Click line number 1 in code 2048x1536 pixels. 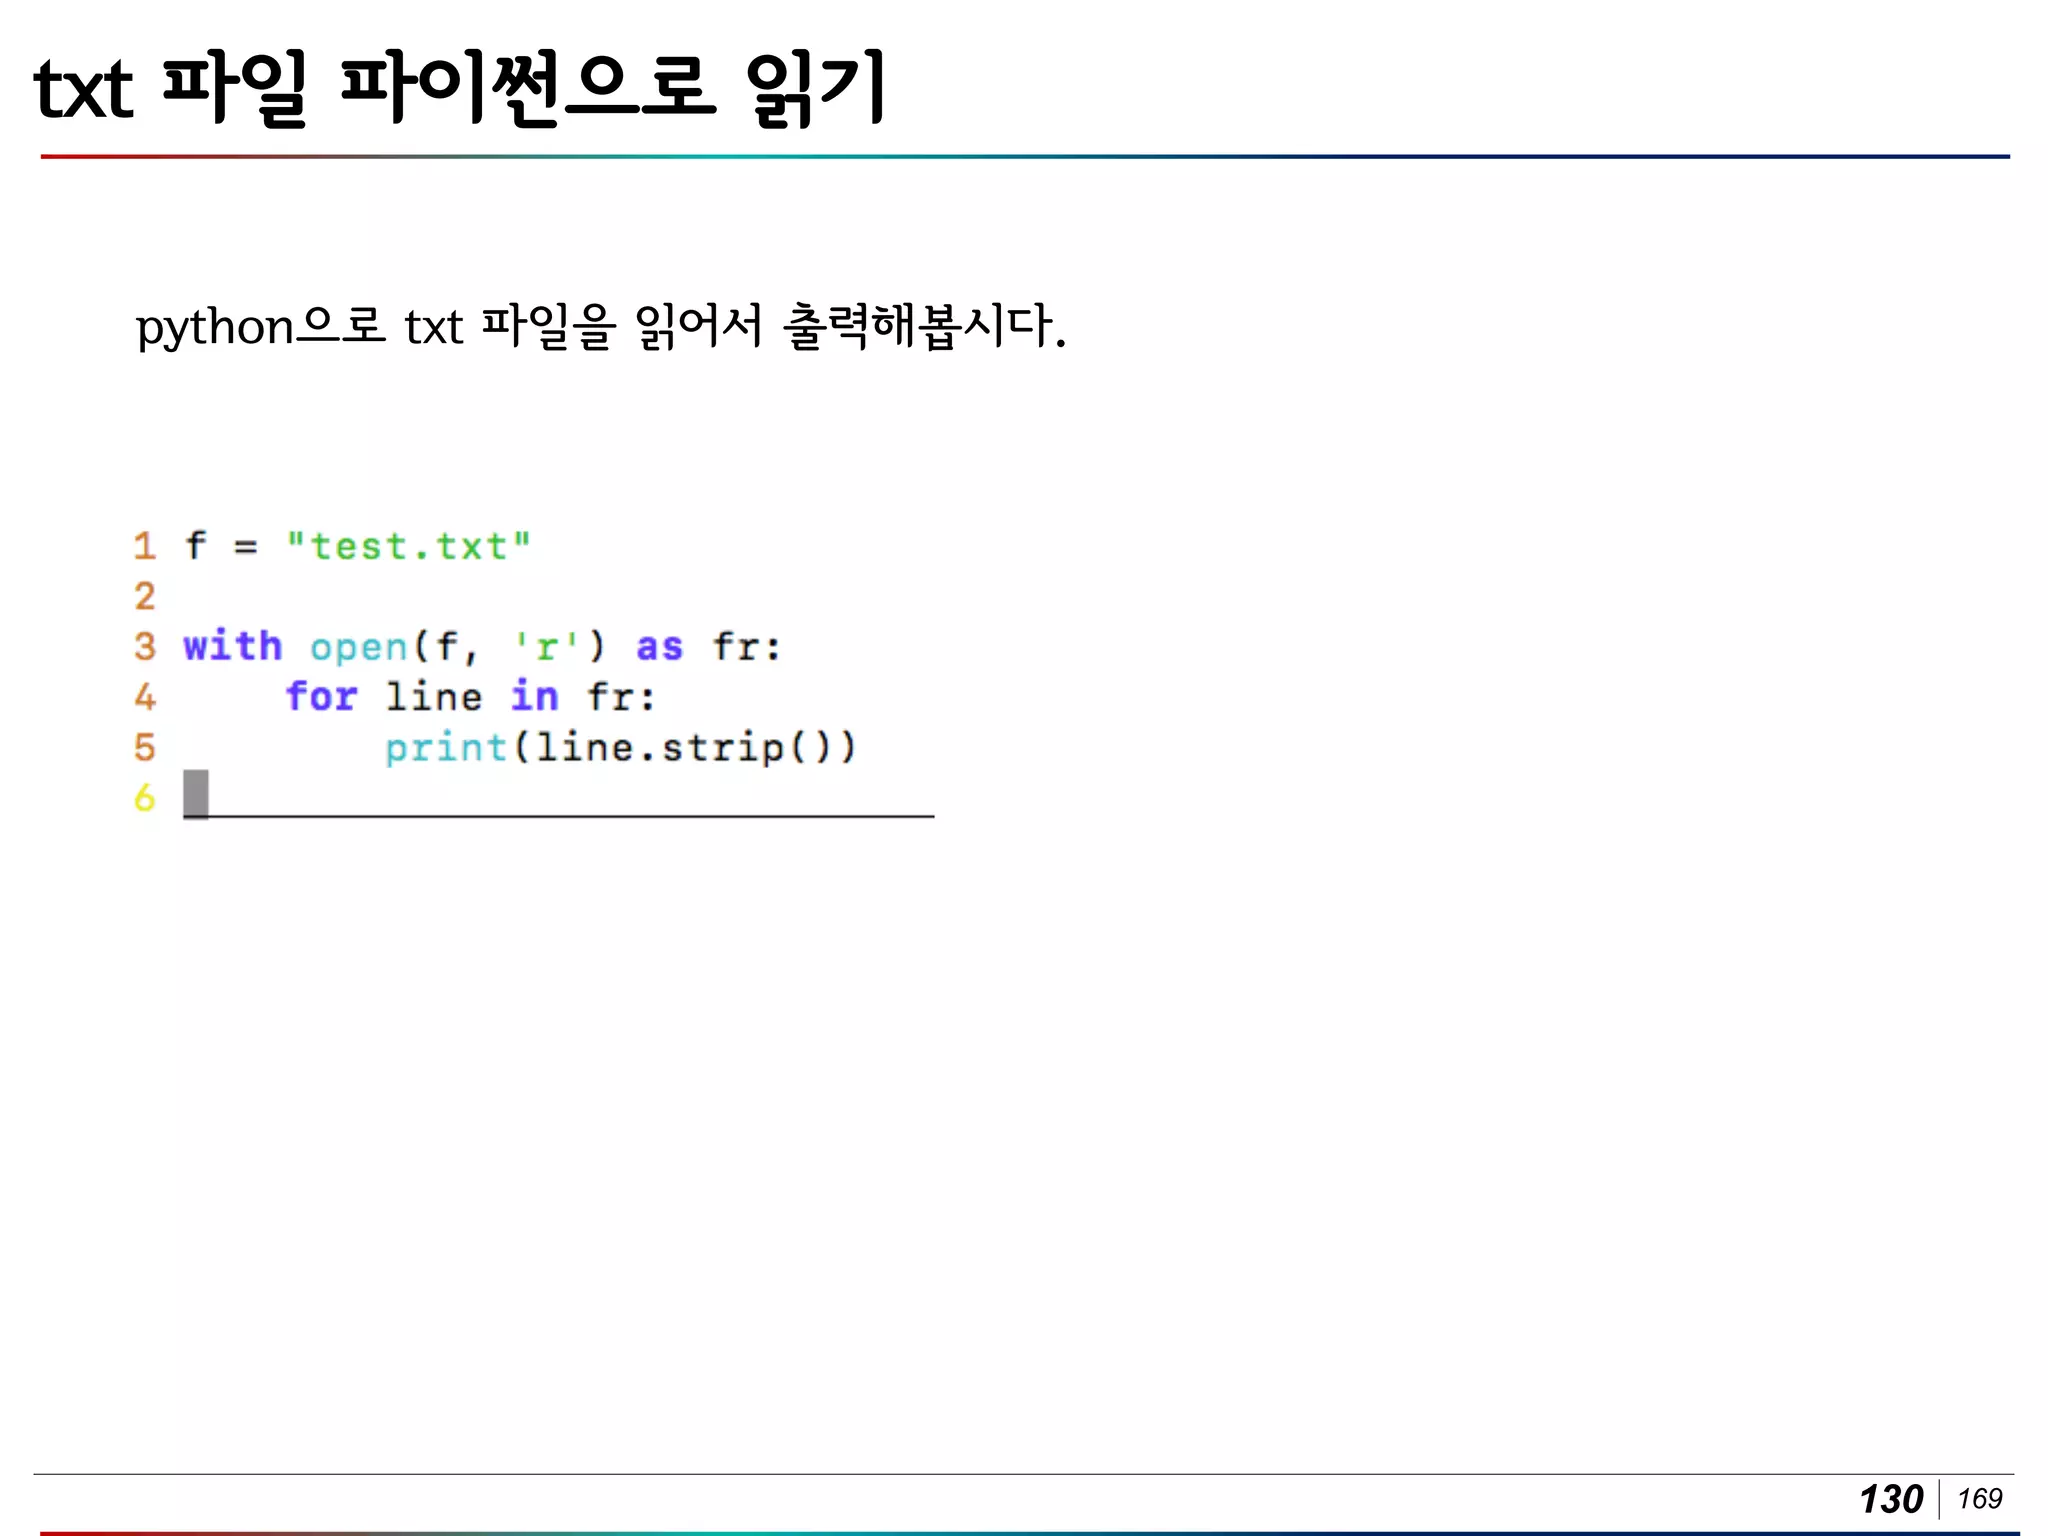(145, 546)
